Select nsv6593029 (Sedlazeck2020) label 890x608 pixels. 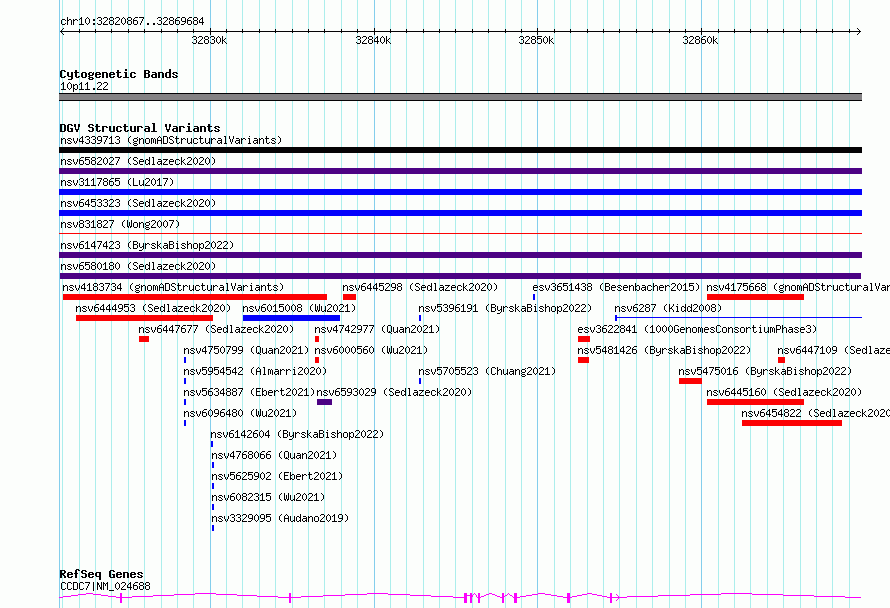394,392
